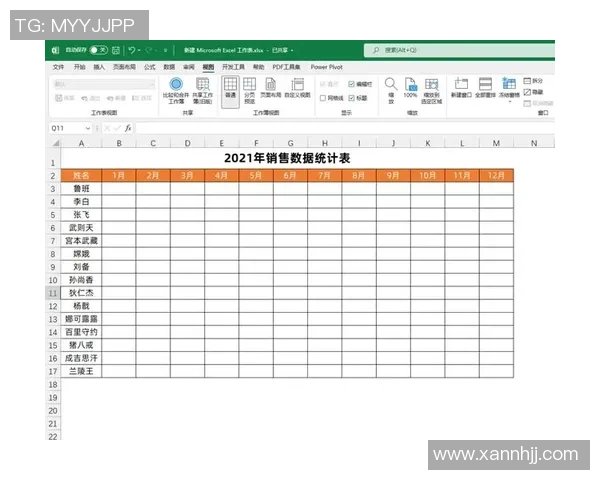Image resolution: width=600 pixels, height=480 pixels.
Task: Select the cell containing 成吉思汗
Action: (x=81, y=358)
